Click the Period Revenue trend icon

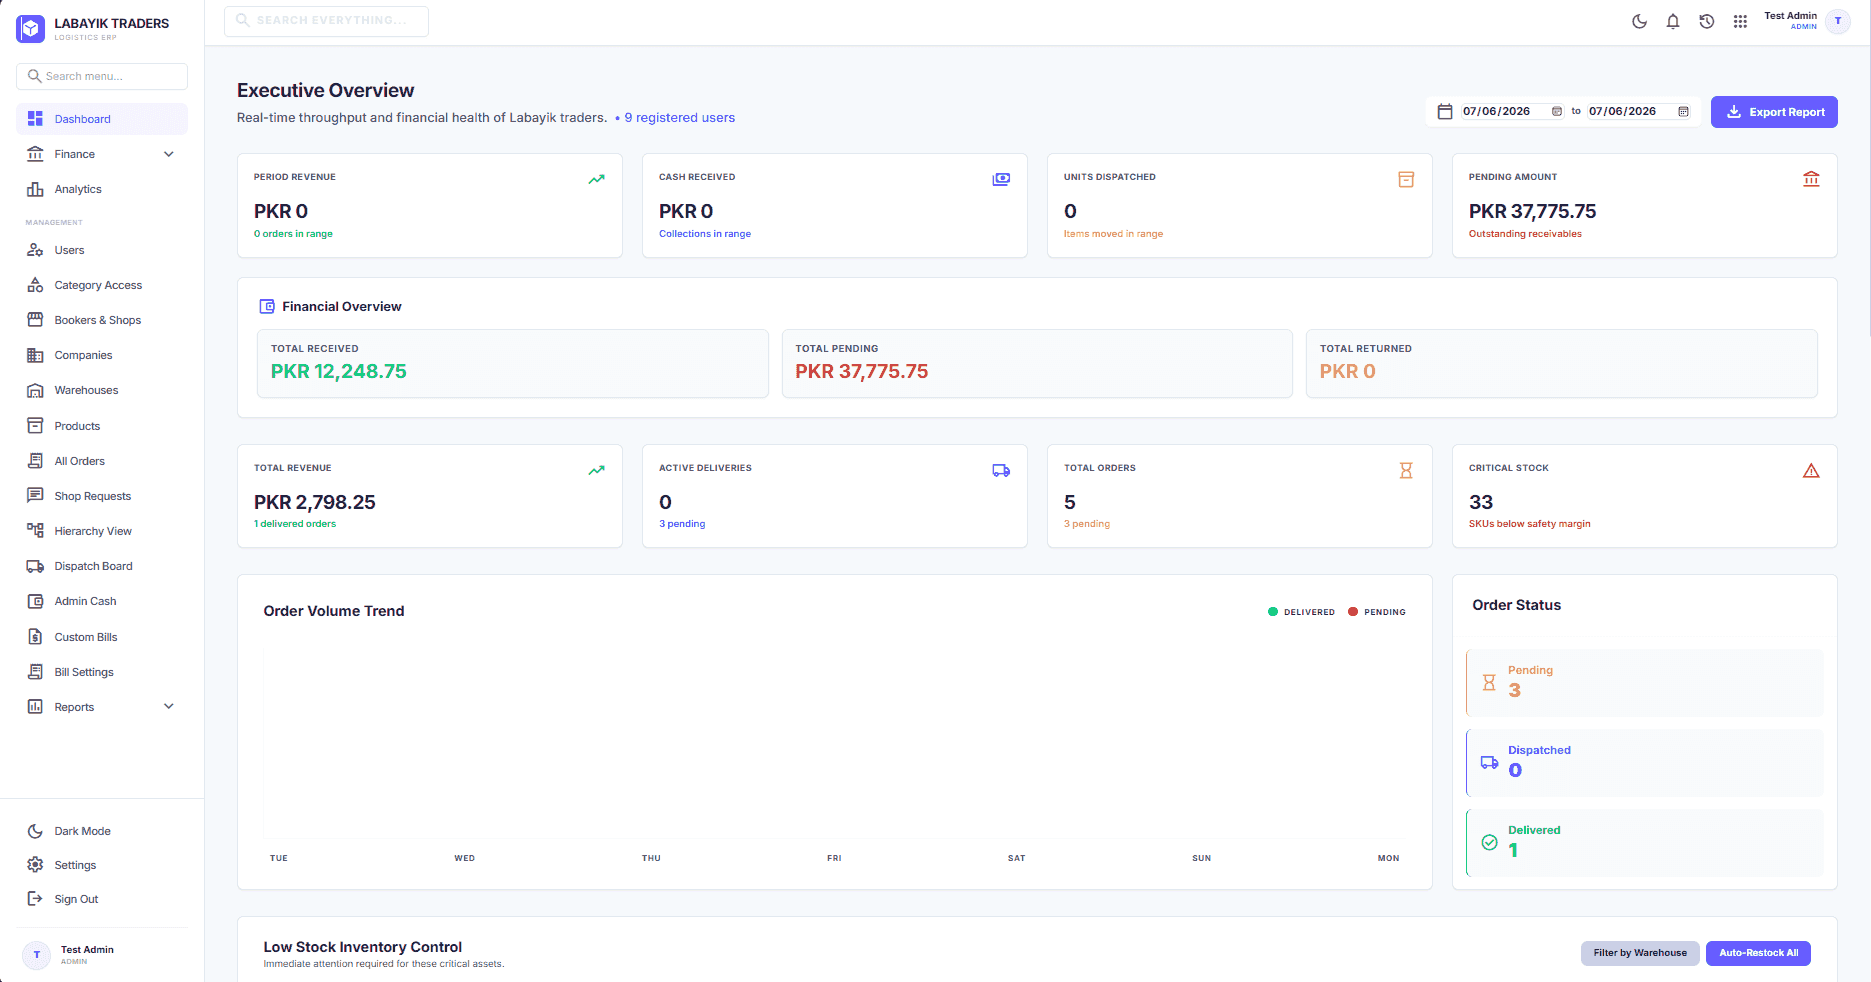(597, 180)
